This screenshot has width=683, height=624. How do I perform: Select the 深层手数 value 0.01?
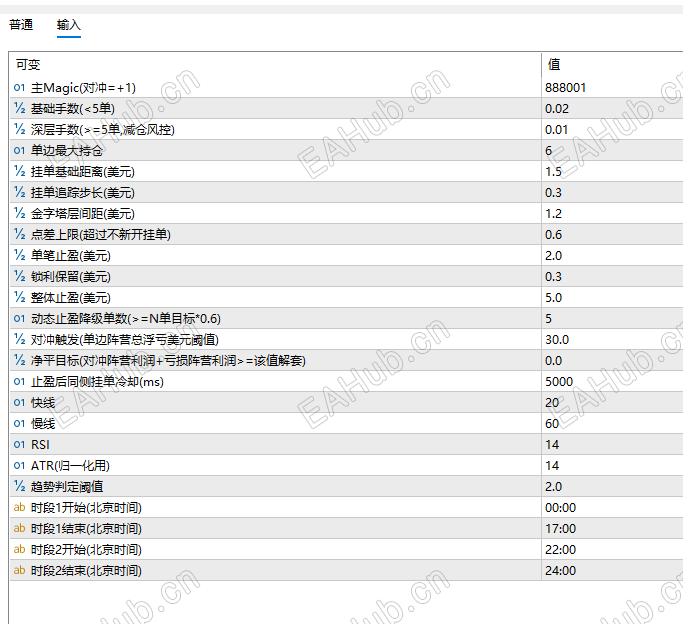pos(557,130)
